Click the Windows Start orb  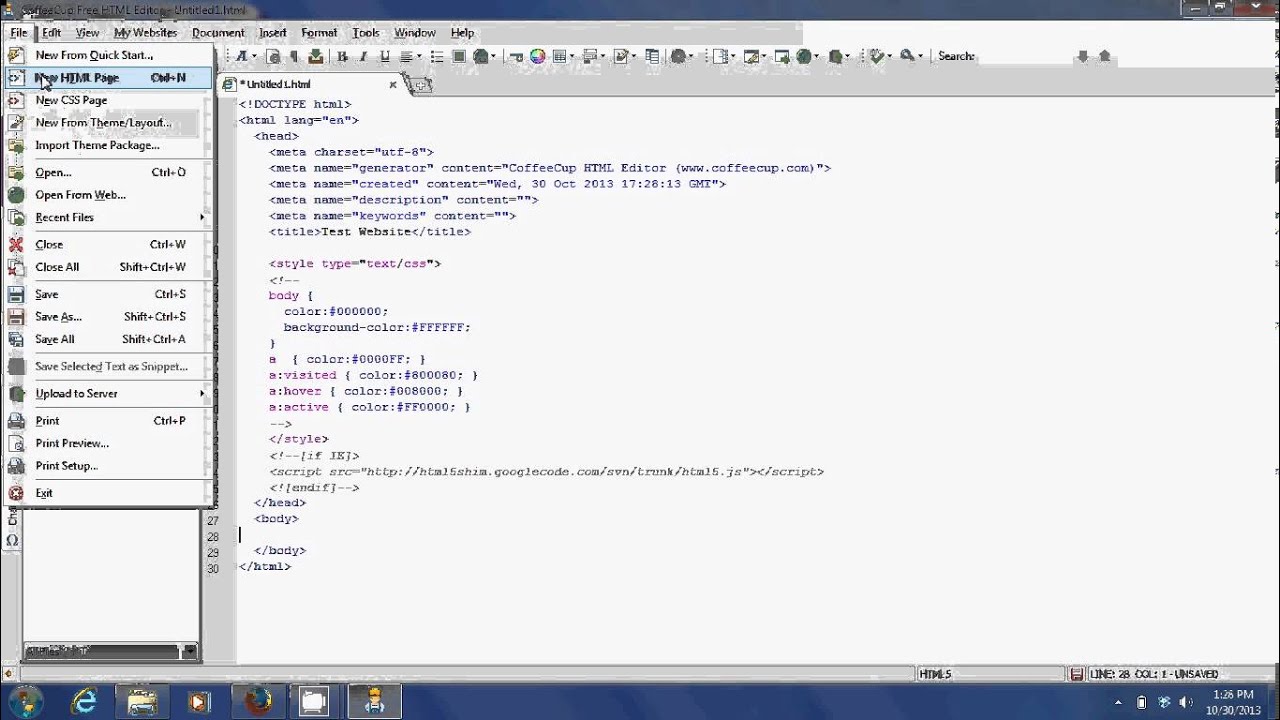[25, 701]
